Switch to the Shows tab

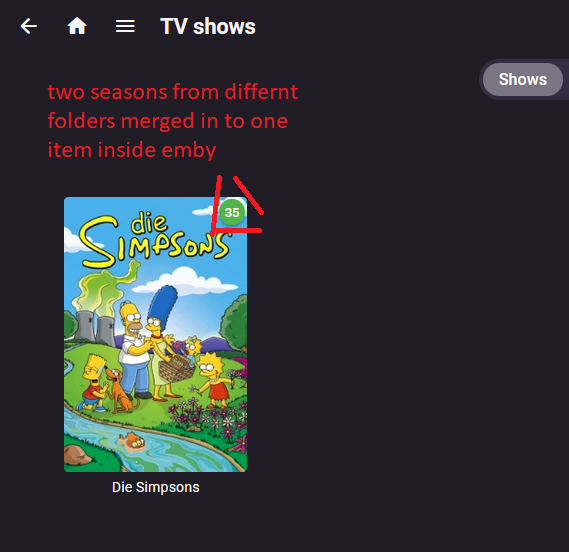click(x=523, y=79)
